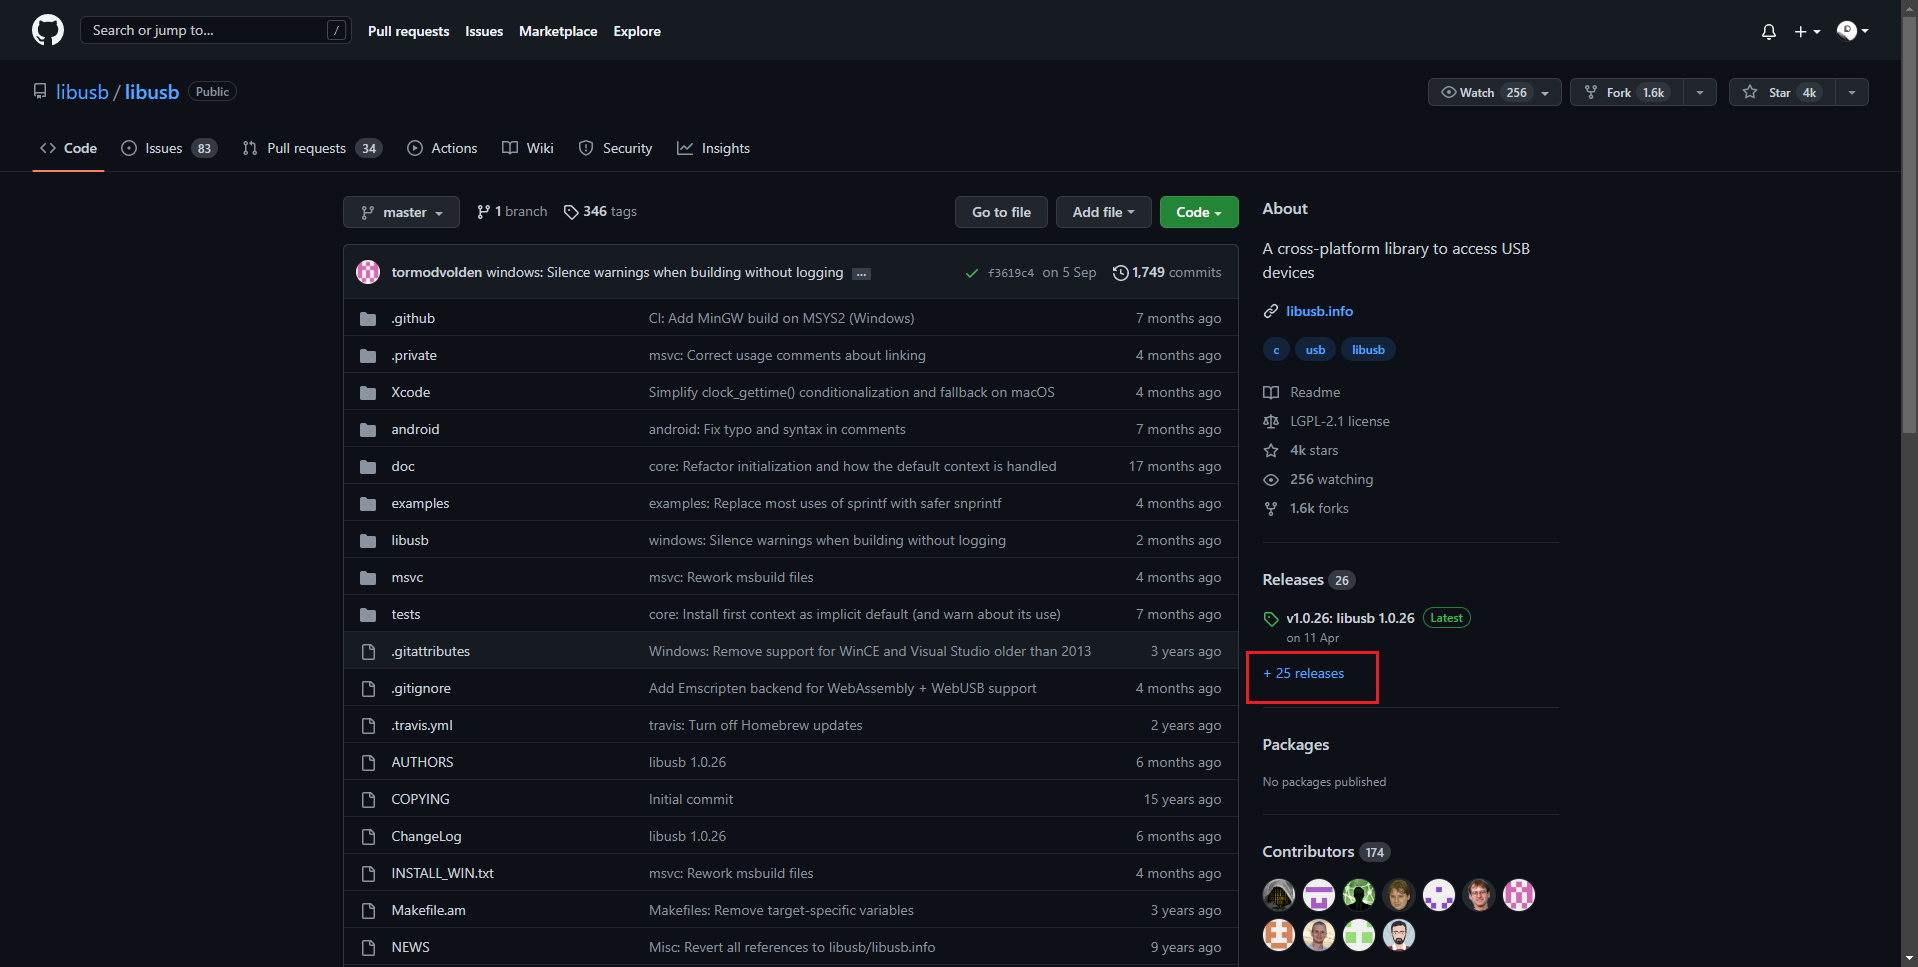Open the user avatar menu
This screenshot has height=967, width=1918.
click(x=1852, y=31)
